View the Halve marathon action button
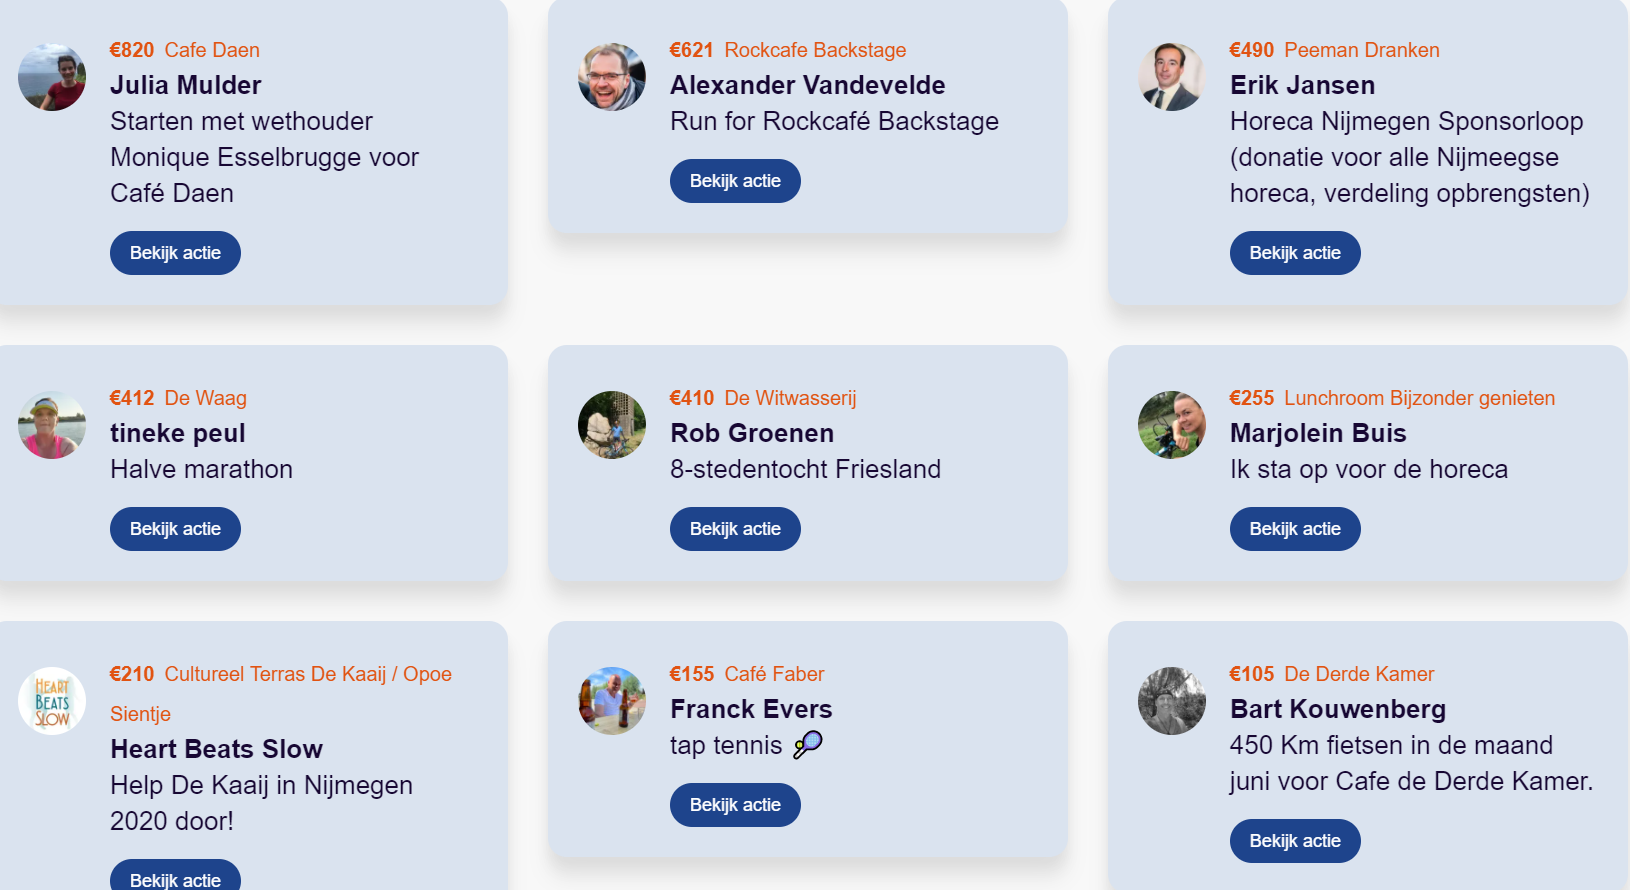The image size is (1630, 890). (x=175, y=529)
